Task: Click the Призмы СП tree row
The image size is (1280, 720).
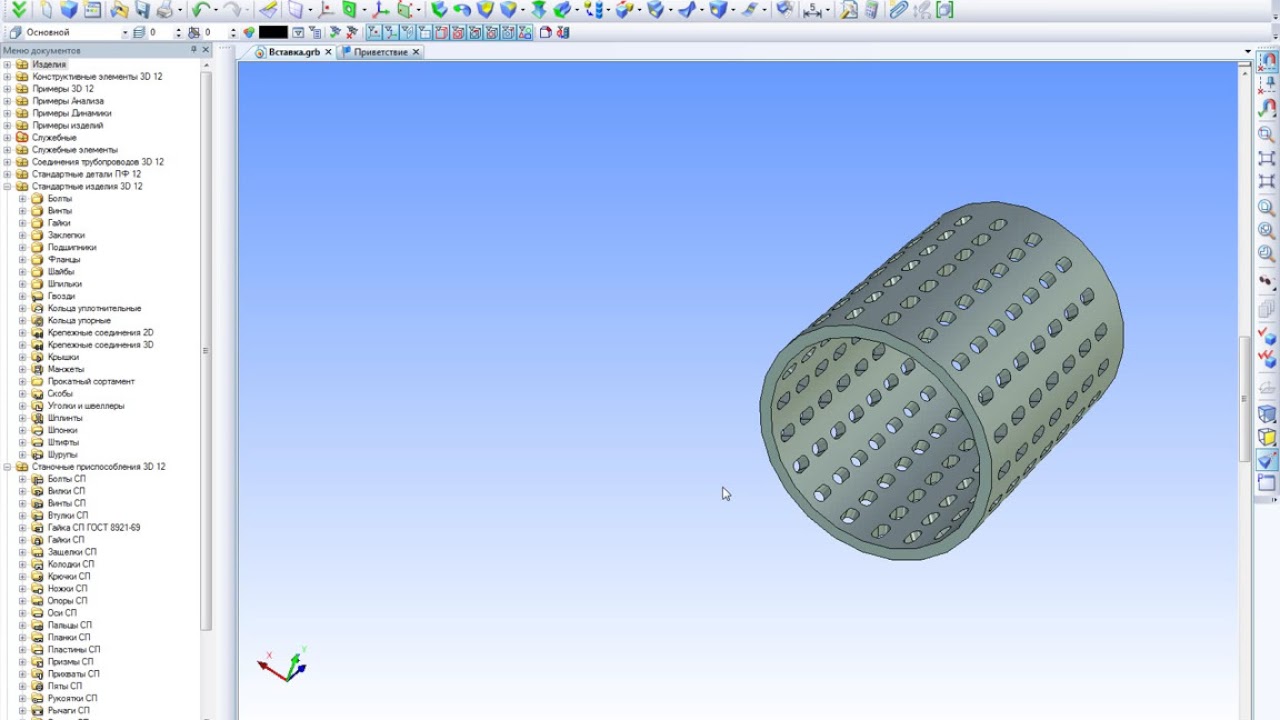Action: [x=70, y=662]
